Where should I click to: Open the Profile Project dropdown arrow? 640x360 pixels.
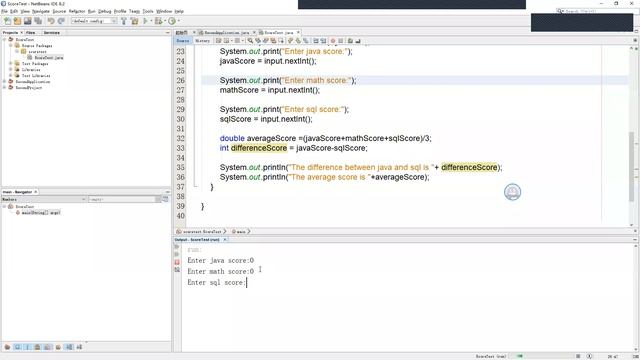tap(178, 21)
